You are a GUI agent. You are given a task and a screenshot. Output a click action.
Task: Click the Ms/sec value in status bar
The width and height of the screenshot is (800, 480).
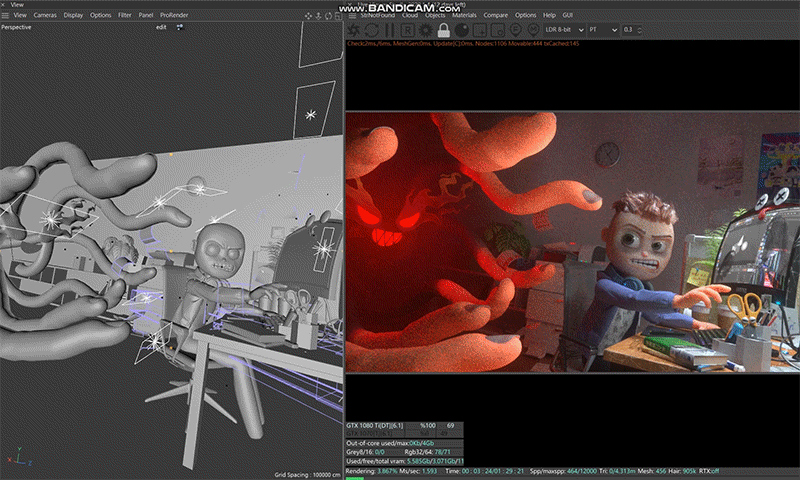click(418, 471)
